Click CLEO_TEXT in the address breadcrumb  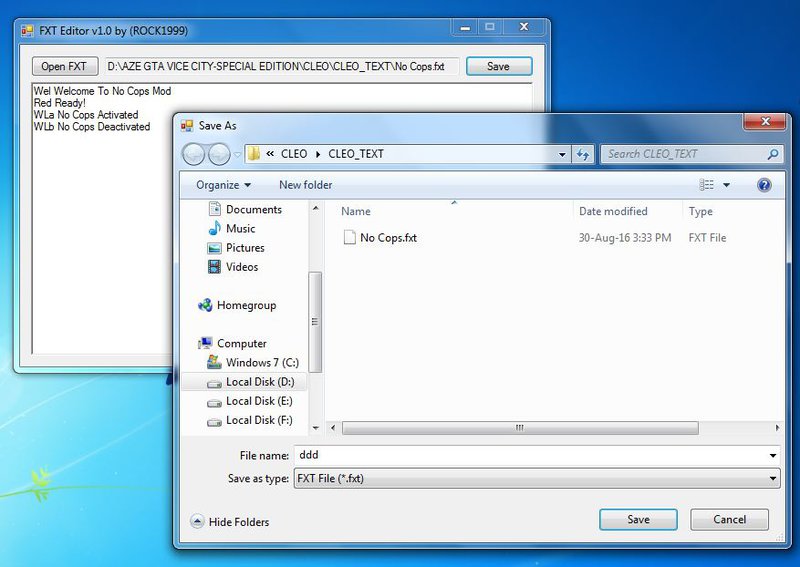tap(356, 154)
